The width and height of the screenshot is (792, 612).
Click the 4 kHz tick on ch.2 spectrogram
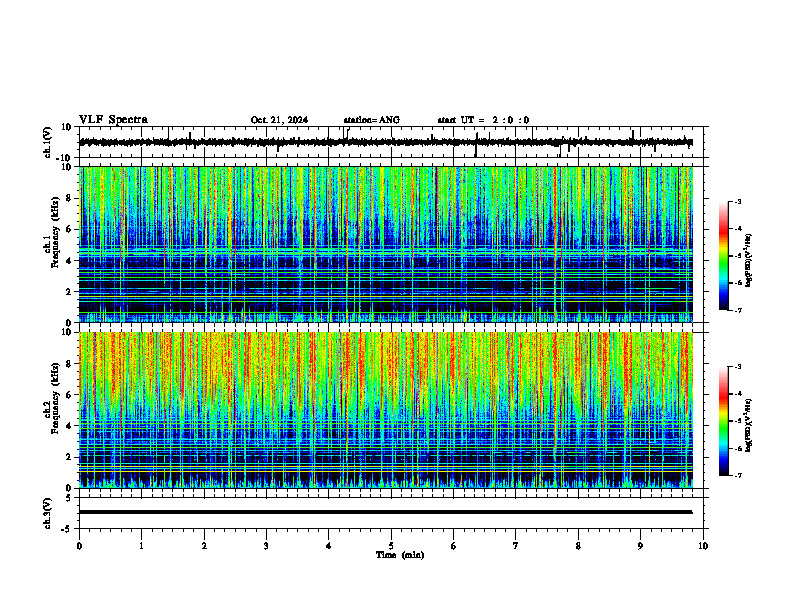pos(70,426)
